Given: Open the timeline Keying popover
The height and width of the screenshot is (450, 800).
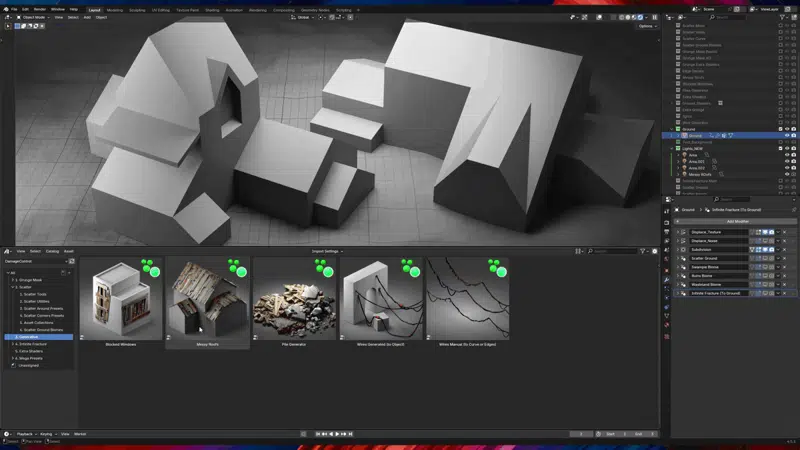Looking at the screenshot, I should coord(47,434).
